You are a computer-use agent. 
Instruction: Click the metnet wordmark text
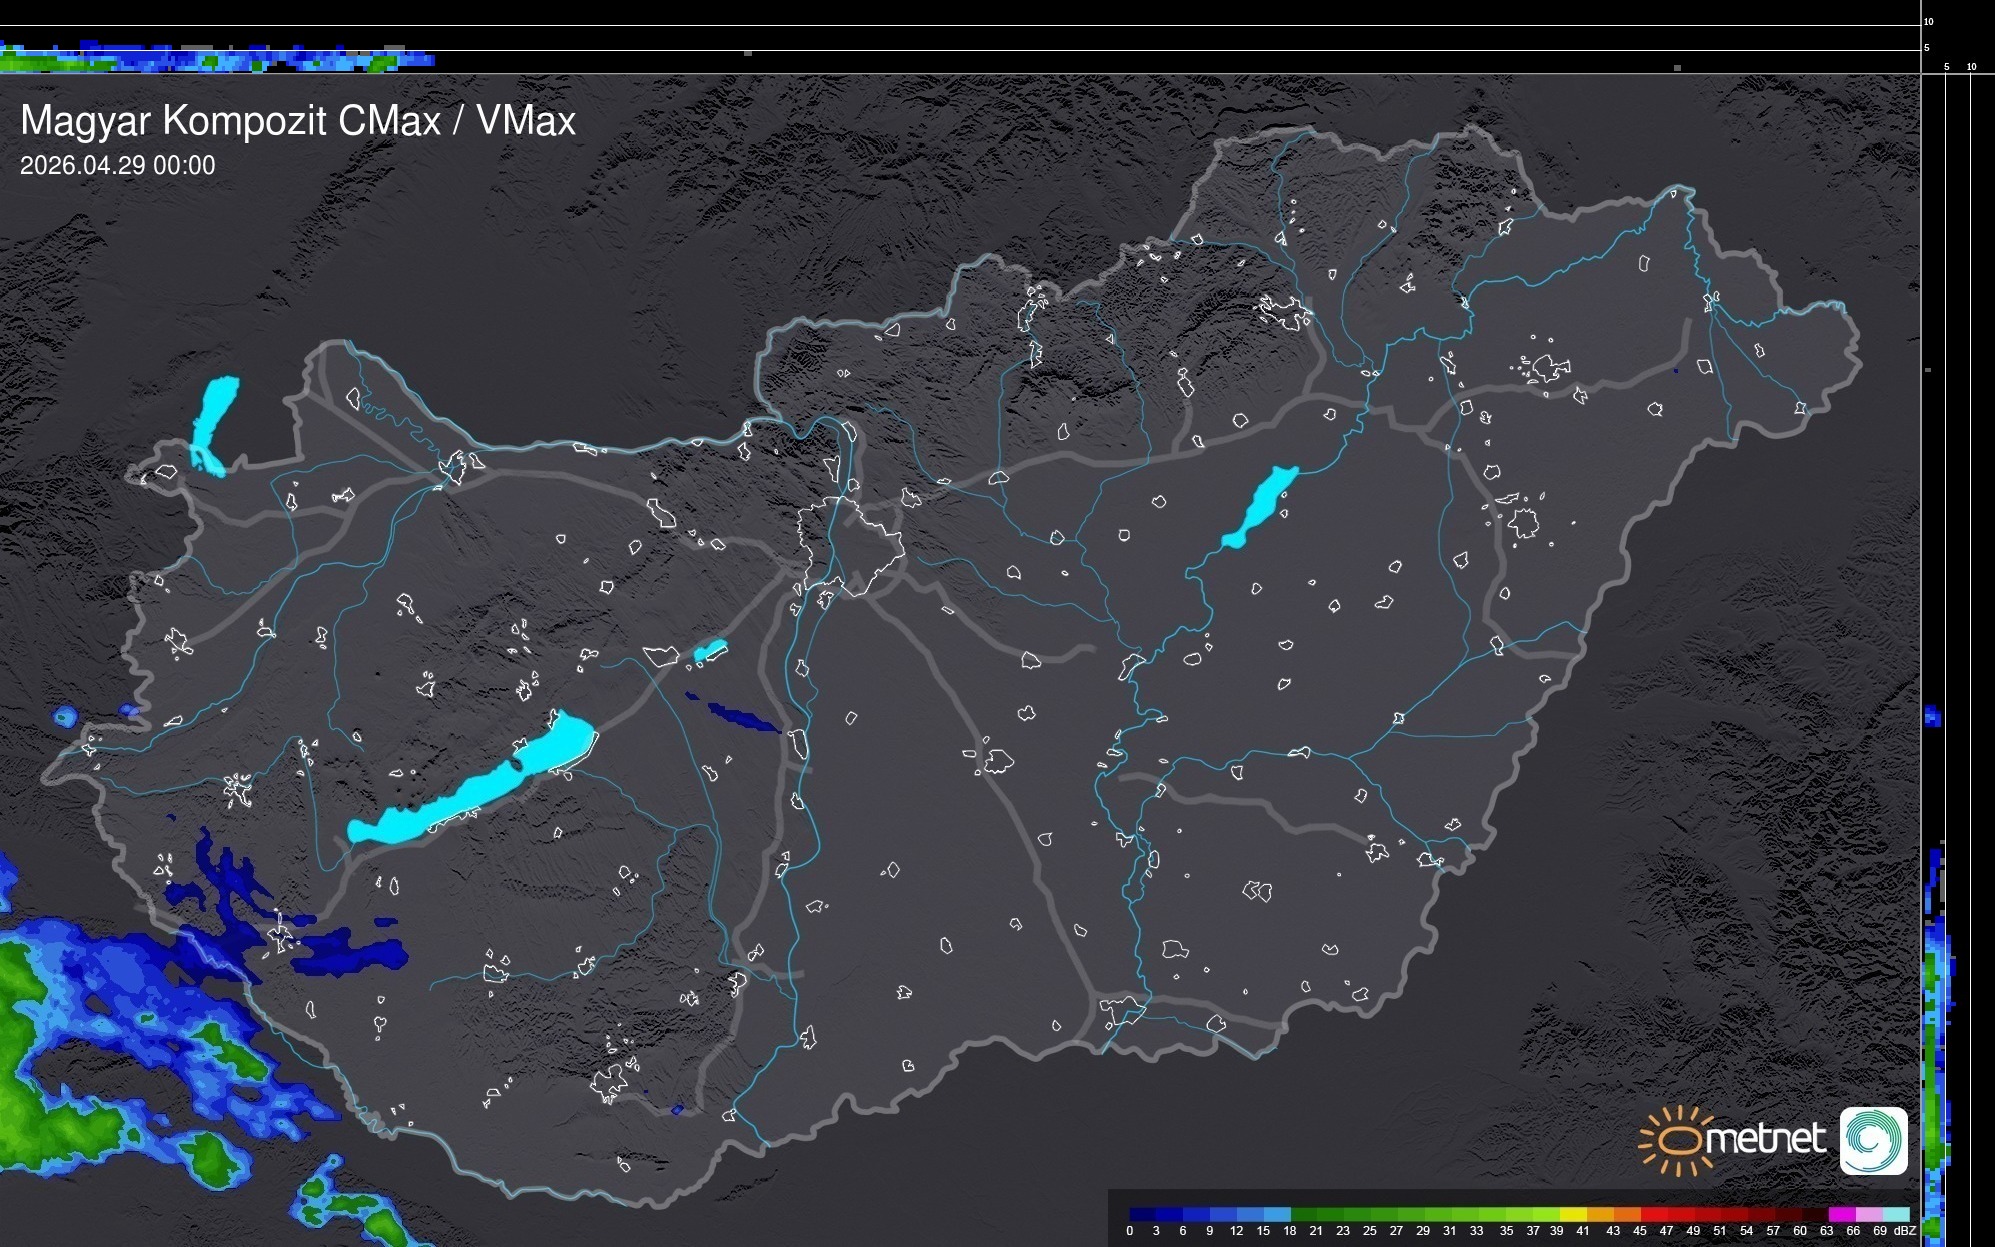[x=1765, y=1140]
